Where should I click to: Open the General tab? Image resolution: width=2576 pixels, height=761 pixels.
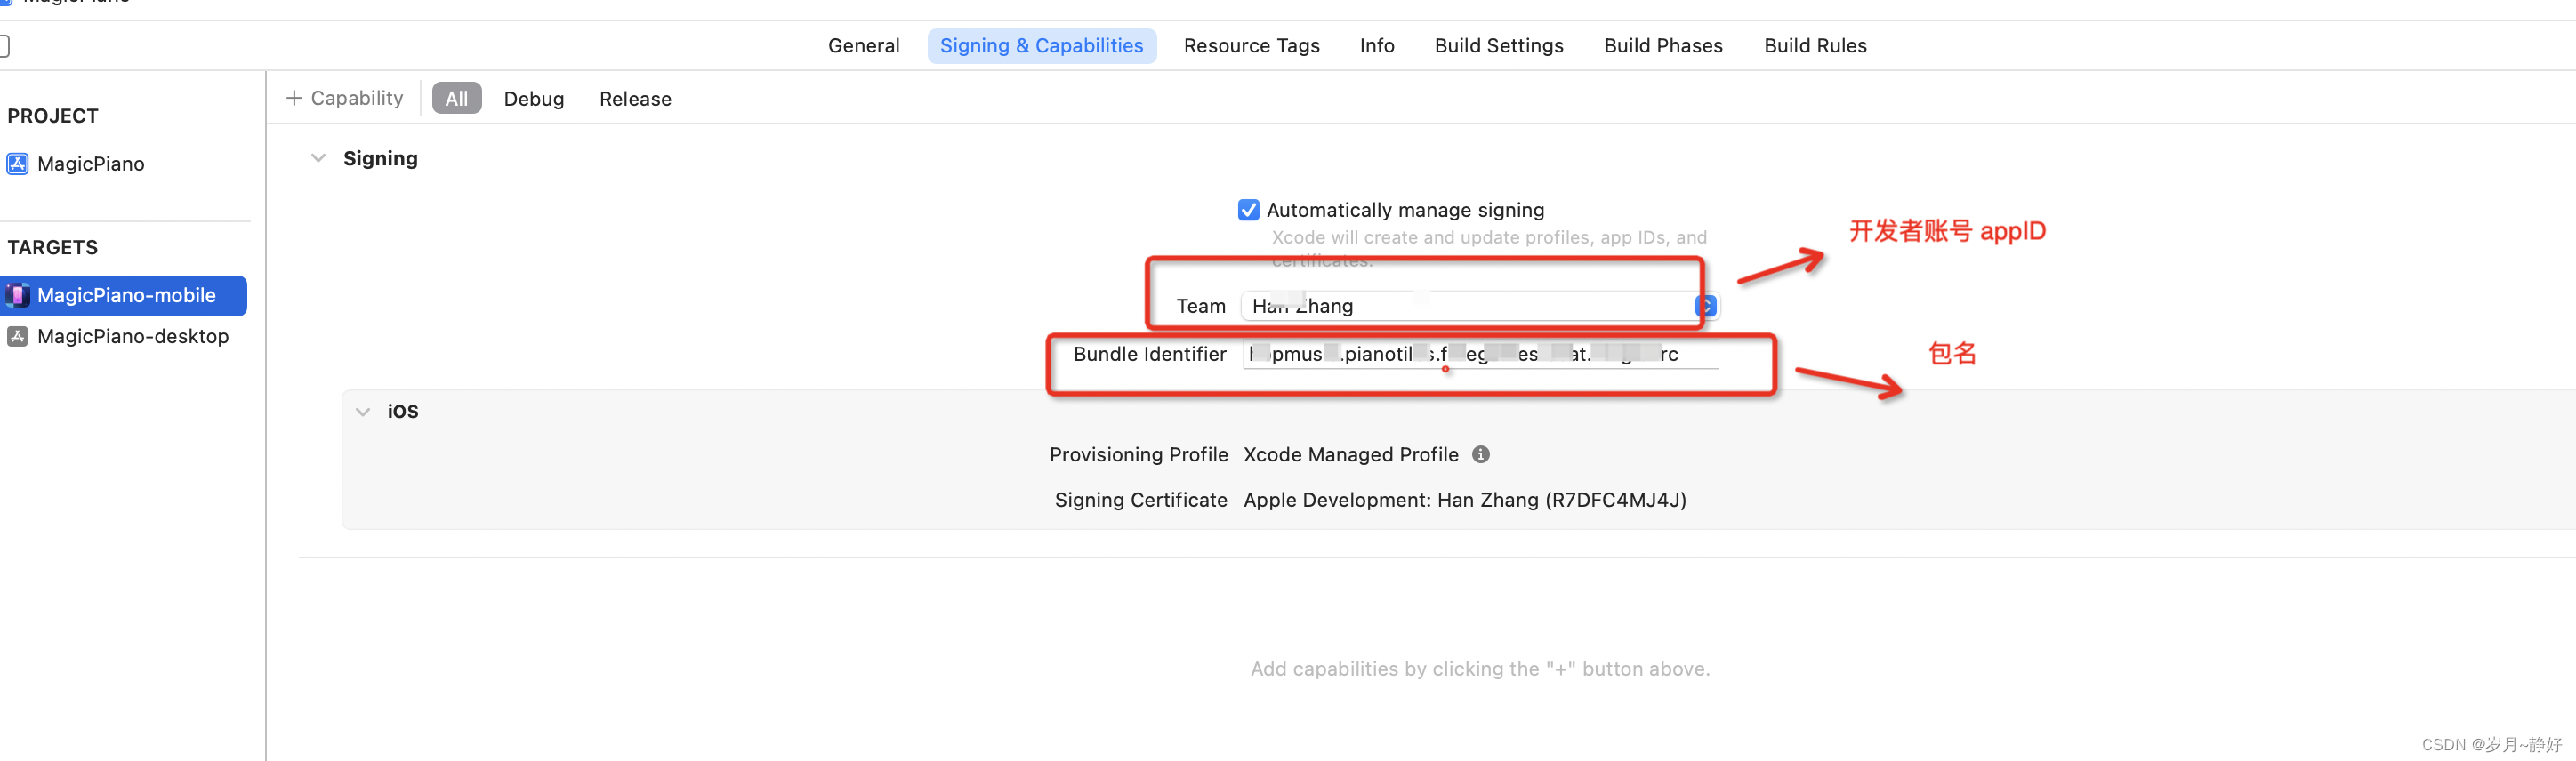pyautogui.click(x=863, y=46)
